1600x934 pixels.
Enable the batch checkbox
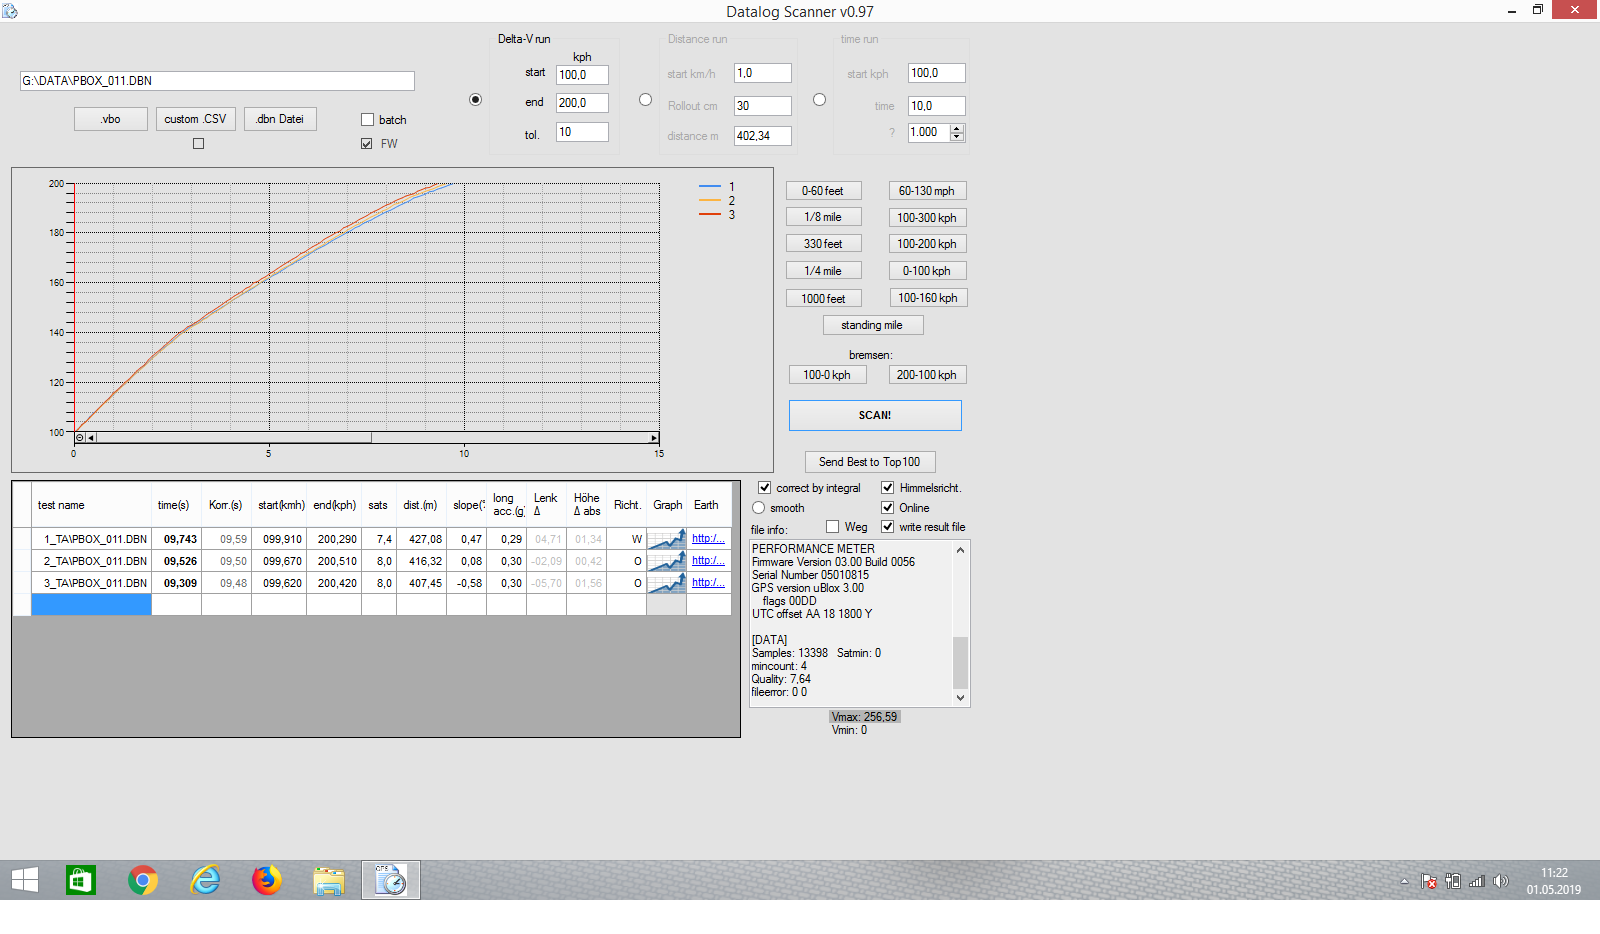coord(367,120)
